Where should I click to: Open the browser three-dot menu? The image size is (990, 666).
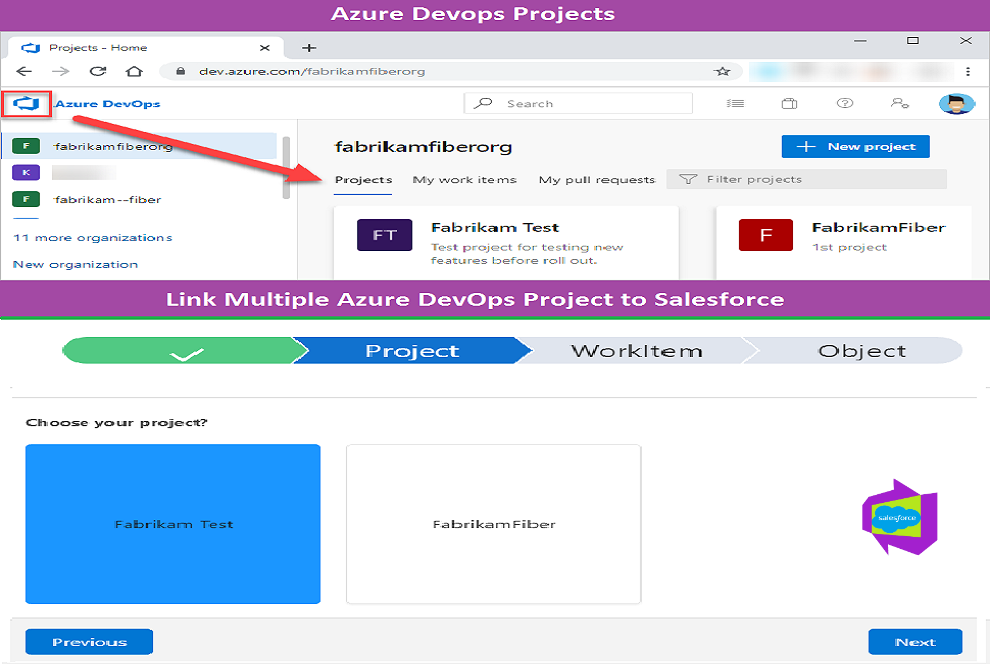coord(966,71)
